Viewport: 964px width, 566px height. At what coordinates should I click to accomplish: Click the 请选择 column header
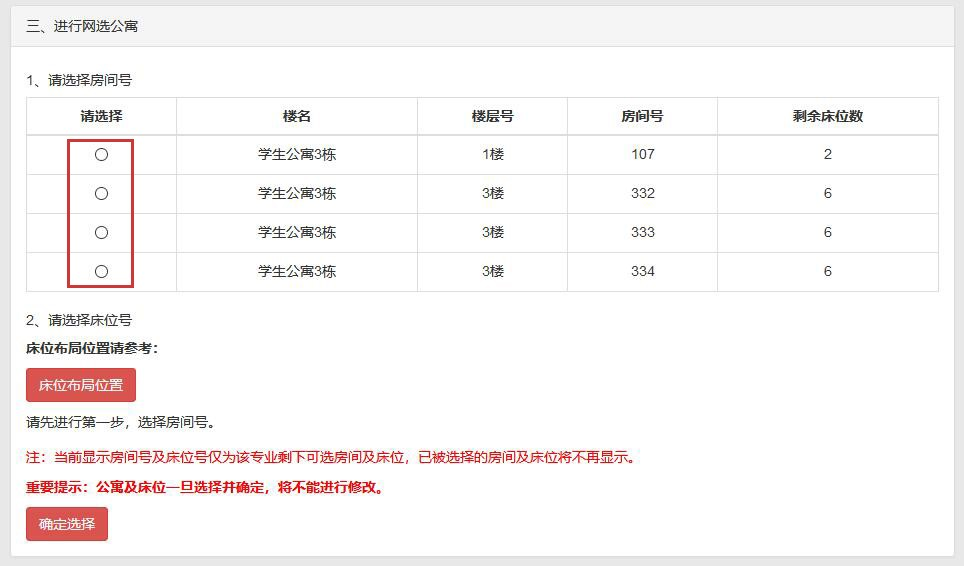[x=101, y=116]
